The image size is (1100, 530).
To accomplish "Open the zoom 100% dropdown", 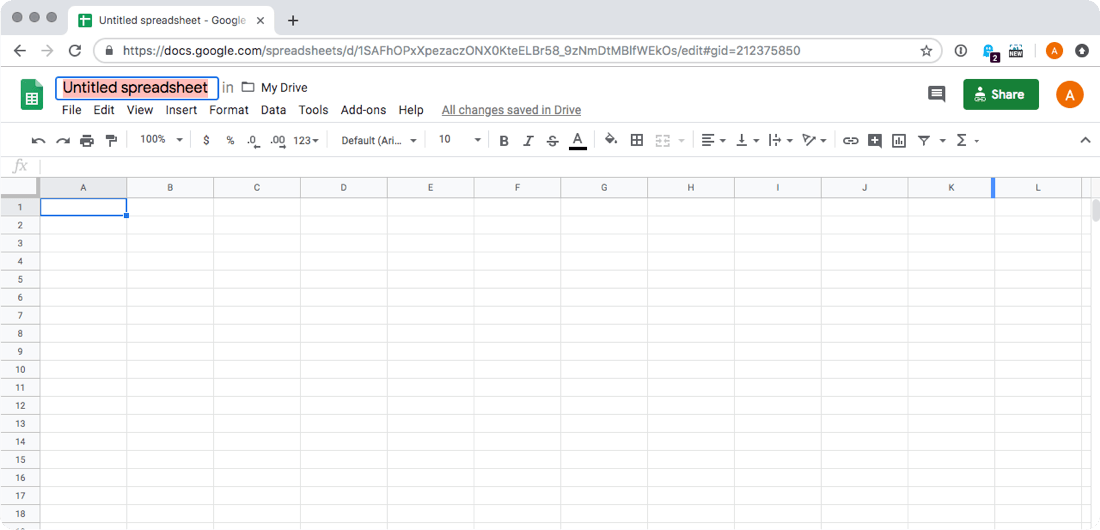I will tap(161, 140).
